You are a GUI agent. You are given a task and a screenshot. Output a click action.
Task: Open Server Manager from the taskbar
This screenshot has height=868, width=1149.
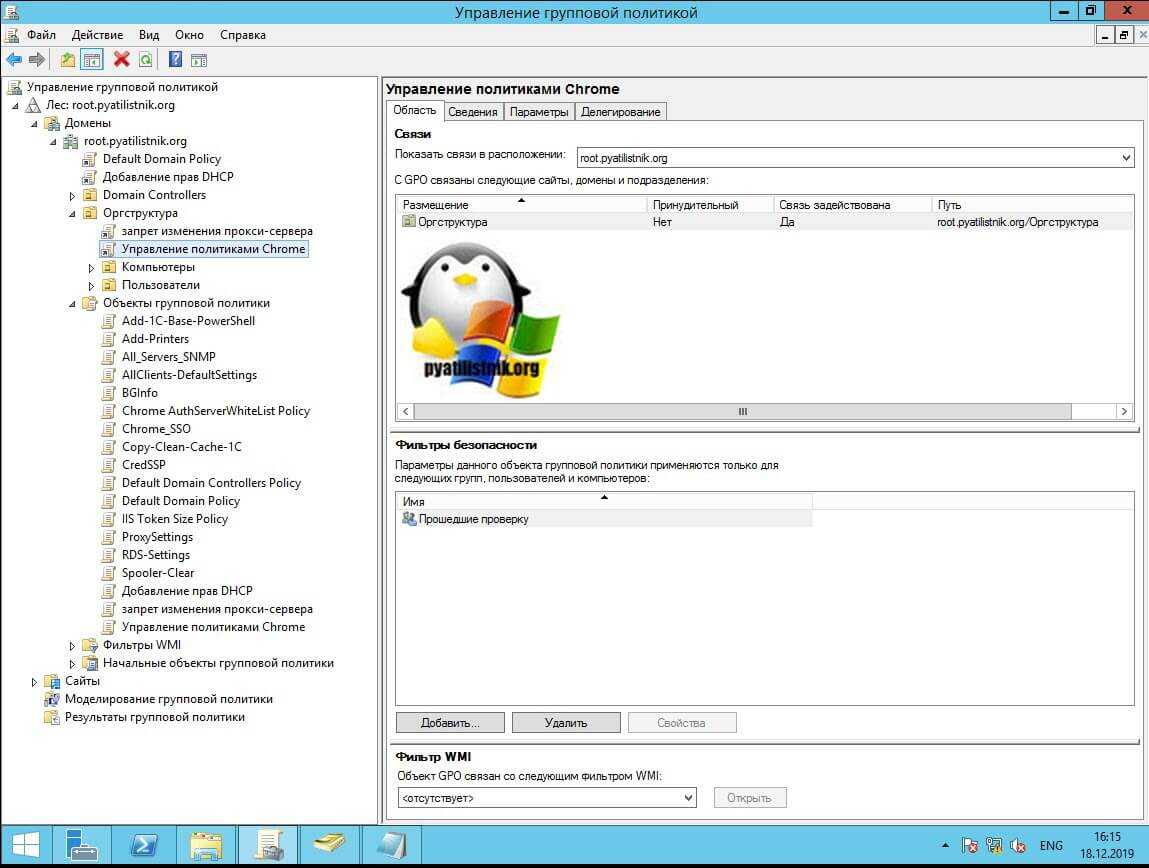[82, 846]
